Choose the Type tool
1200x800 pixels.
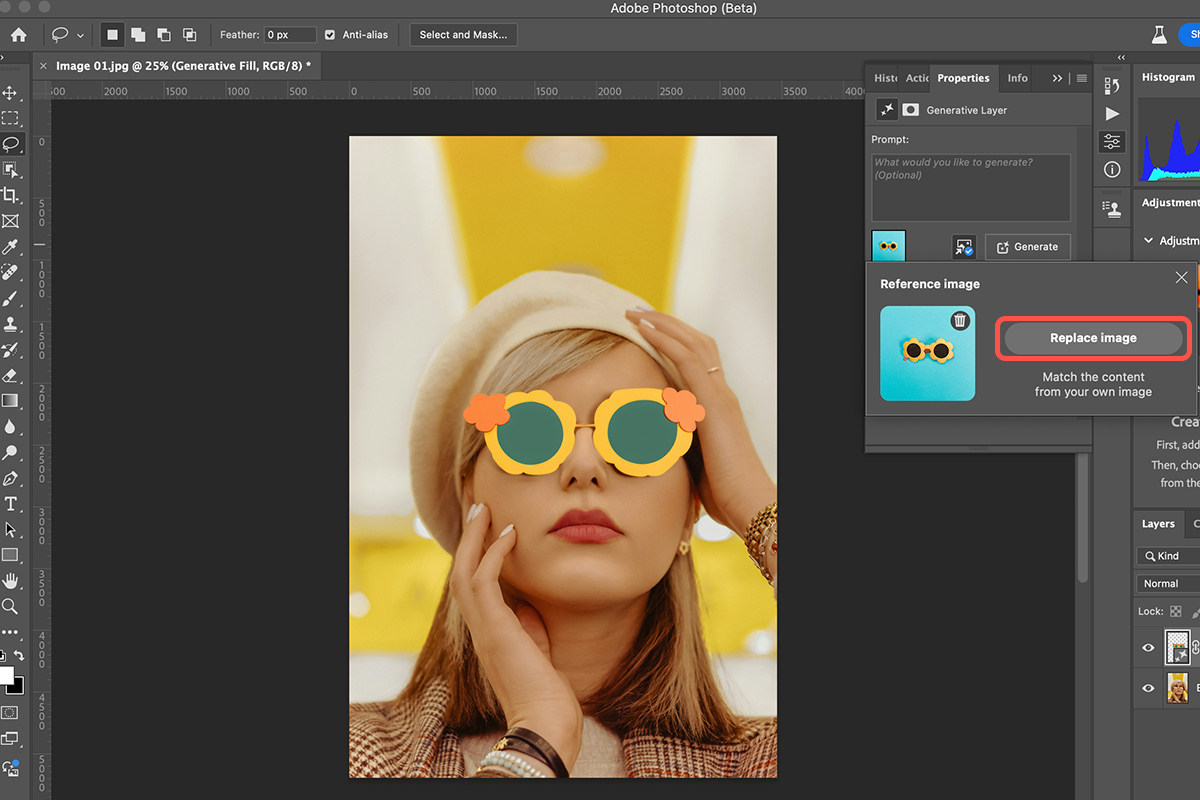[x=11, y=504]
